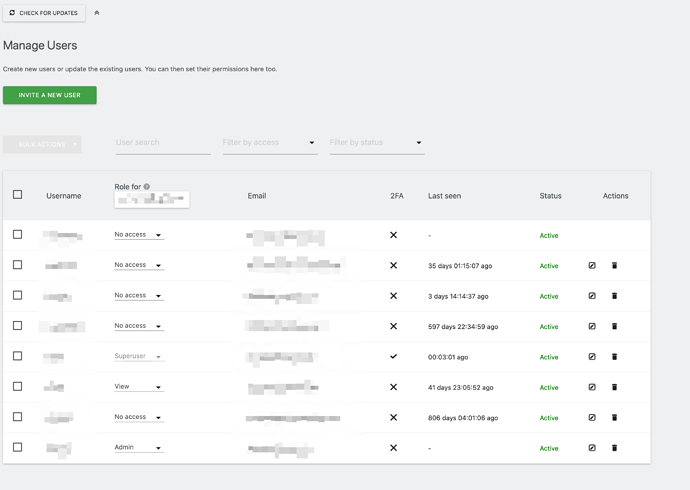This screenshot has width=690, height=490.
Task: Check the box for the user with no last seen and No access
Action: click(18, 234)
